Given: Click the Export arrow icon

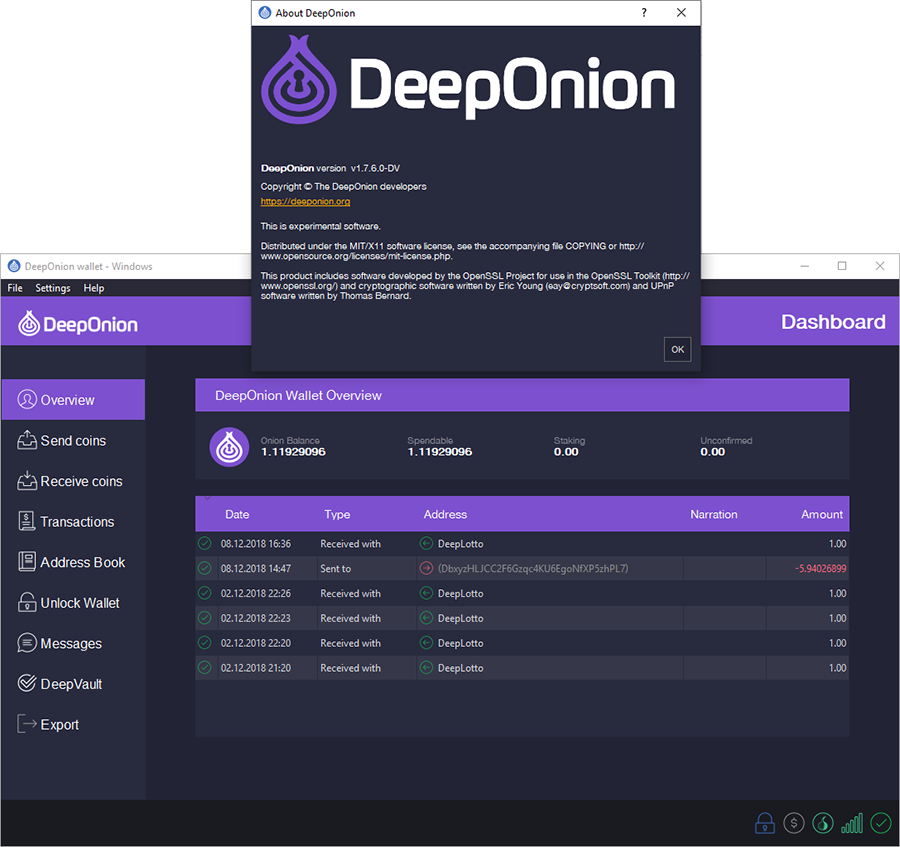Looking at the screenshot, I should pos(27,724).
